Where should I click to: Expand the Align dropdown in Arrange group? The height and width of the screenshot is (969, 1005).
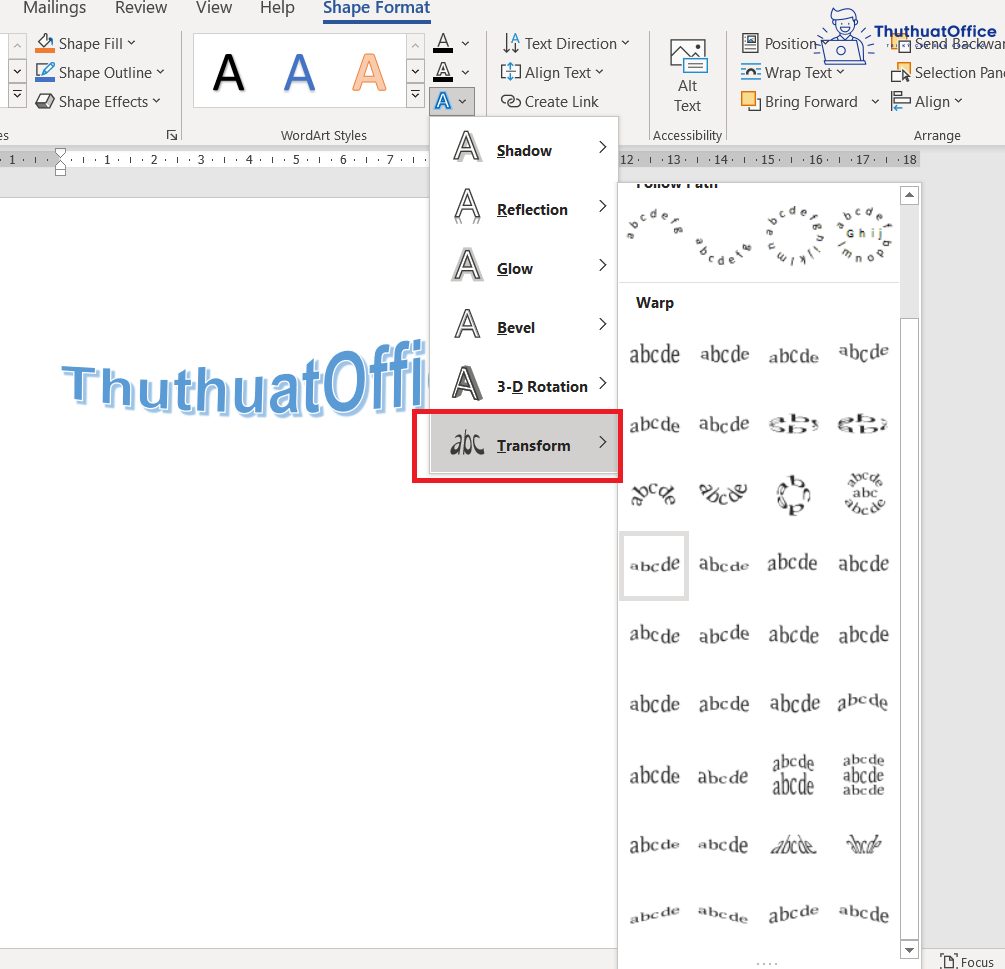[x=958, y=101]
